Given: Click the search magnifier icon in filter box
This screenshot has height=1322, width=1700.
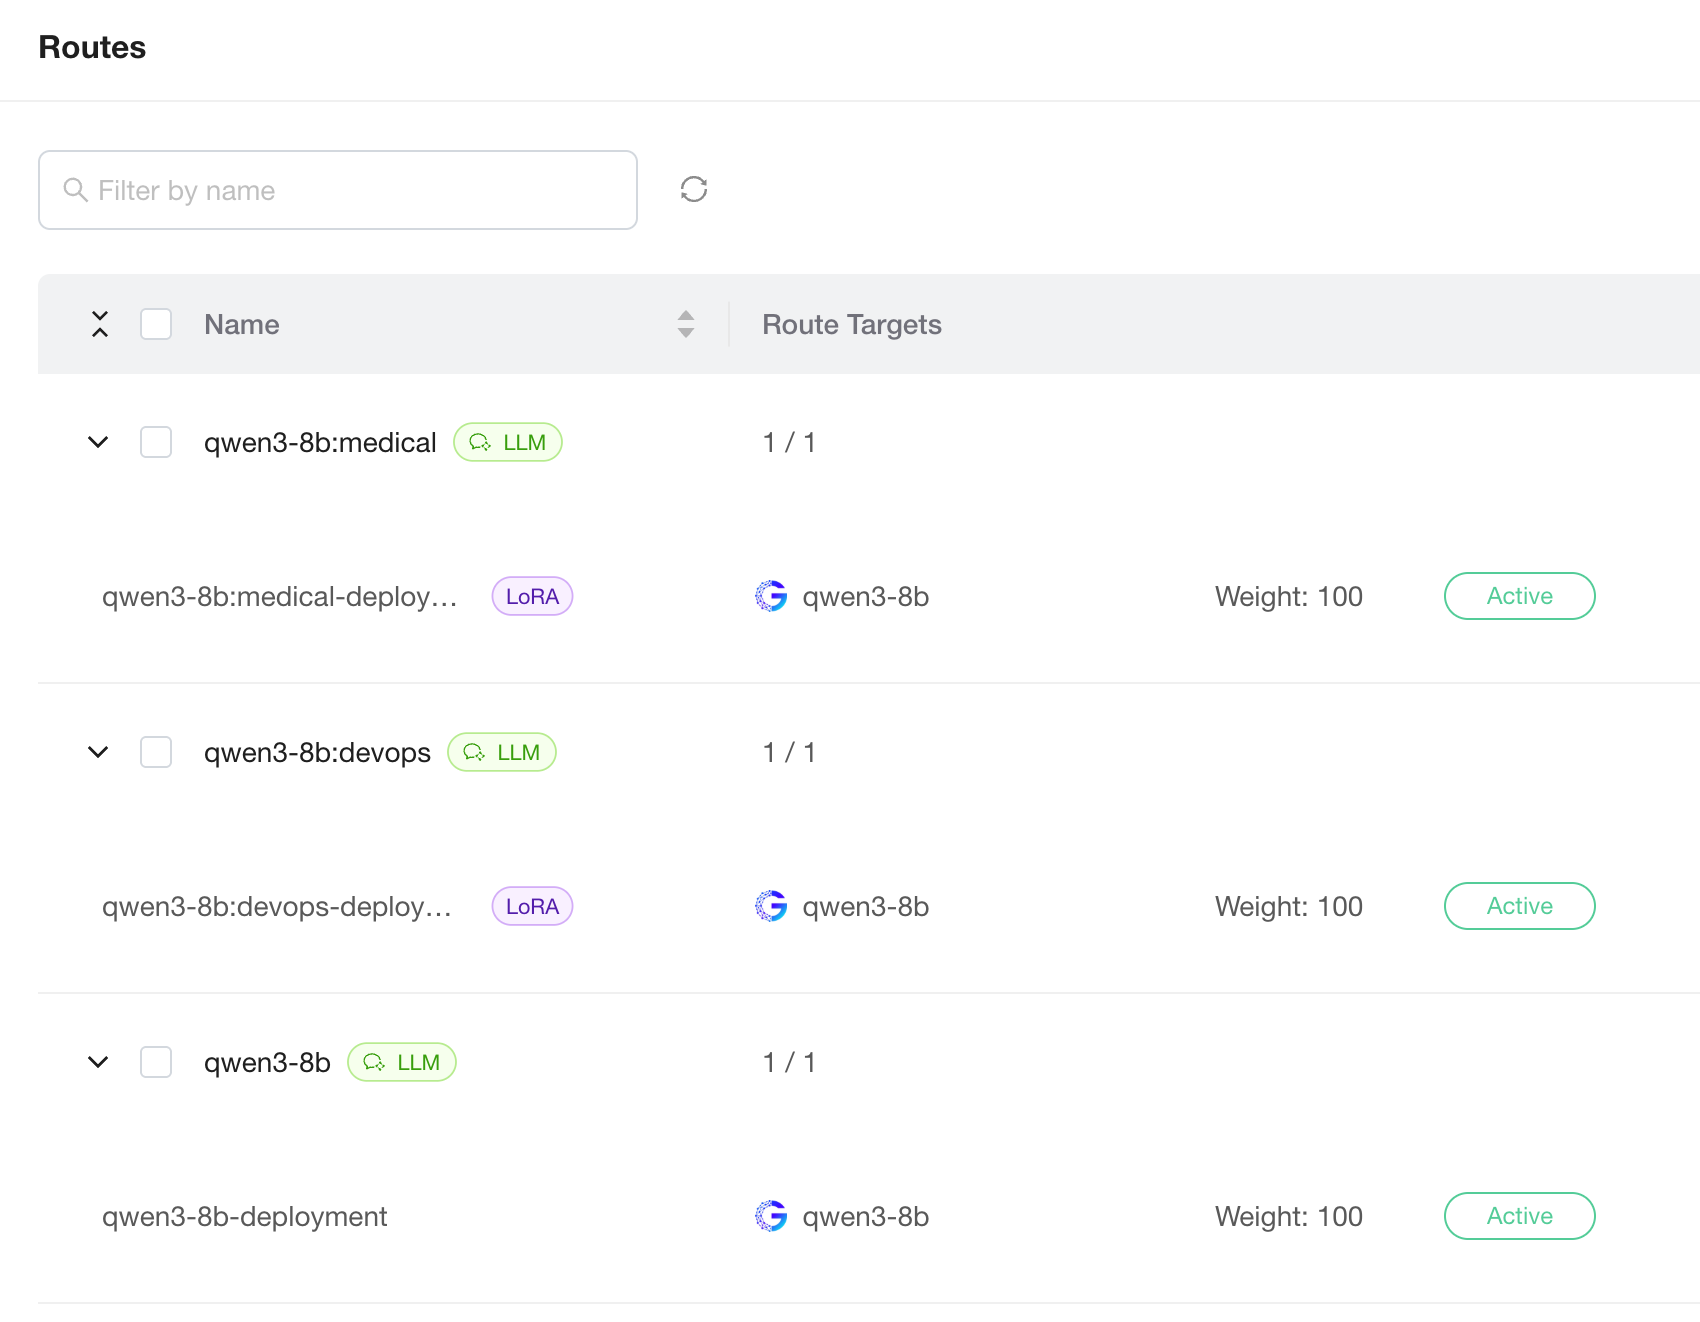Looking at the screenshot, I should pos(75,189).
